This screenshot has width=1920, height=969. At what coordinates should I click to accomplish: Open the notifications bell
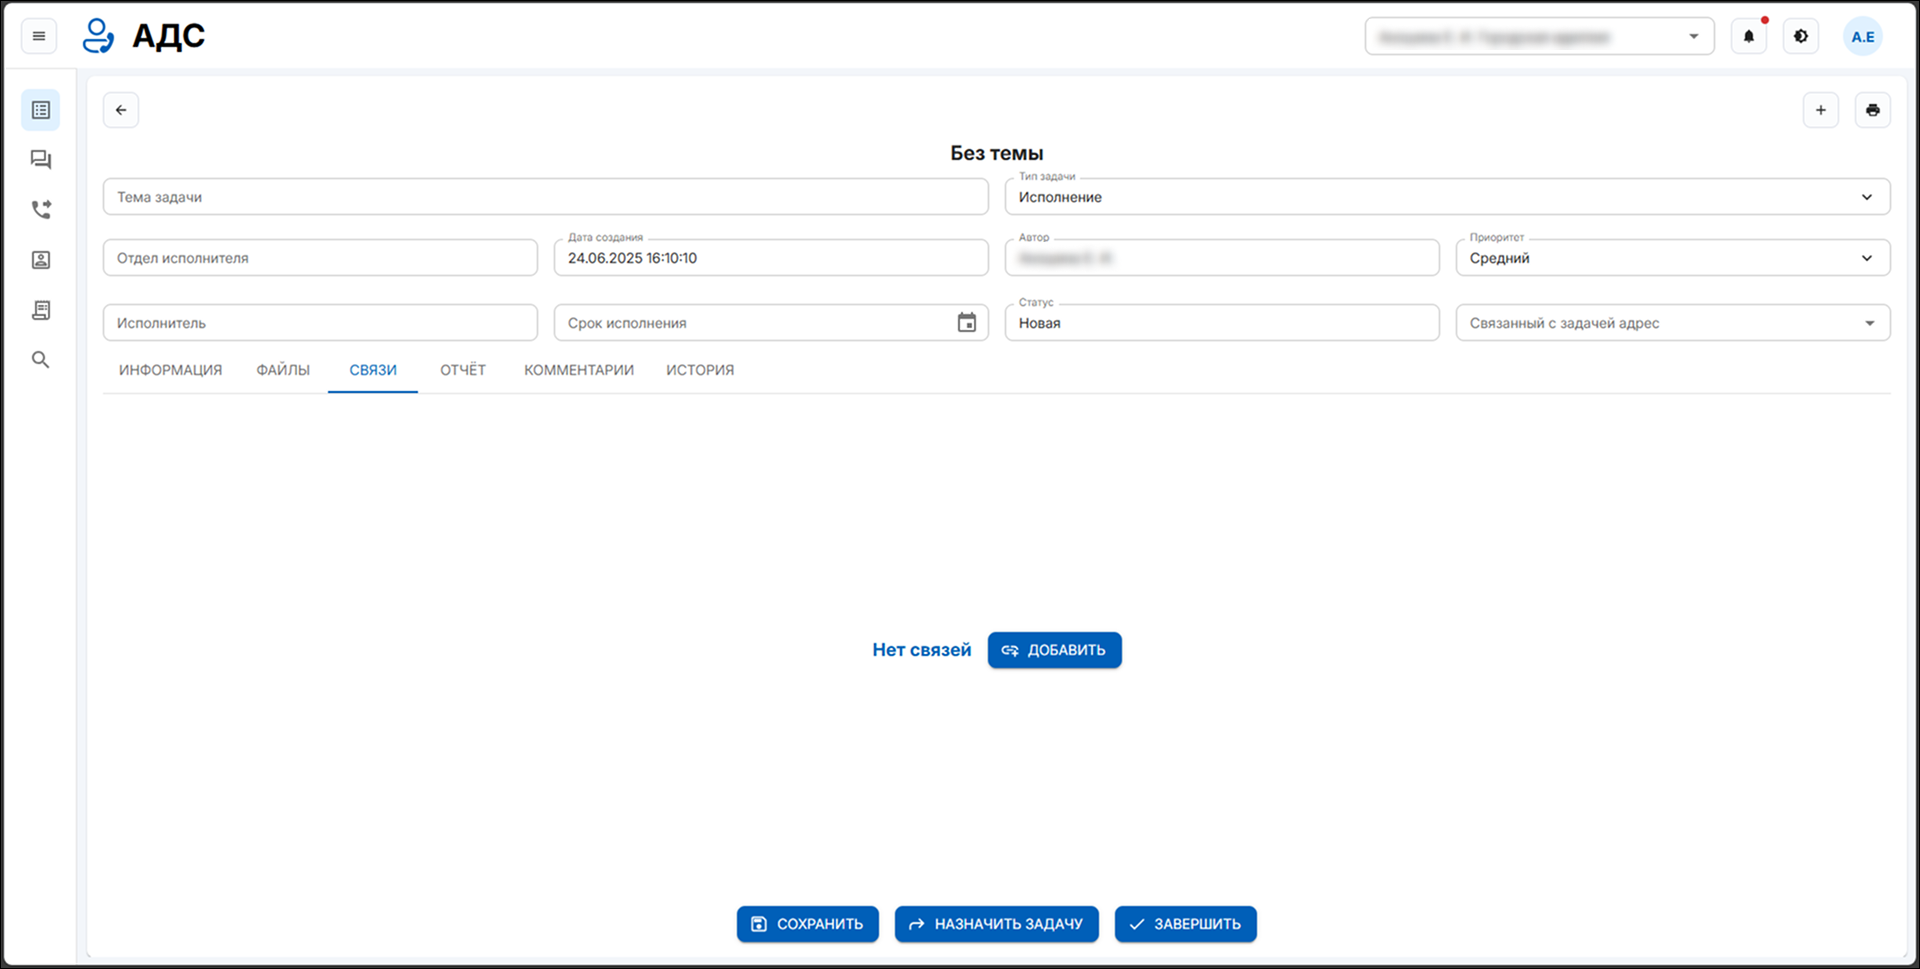(1749, 37)
